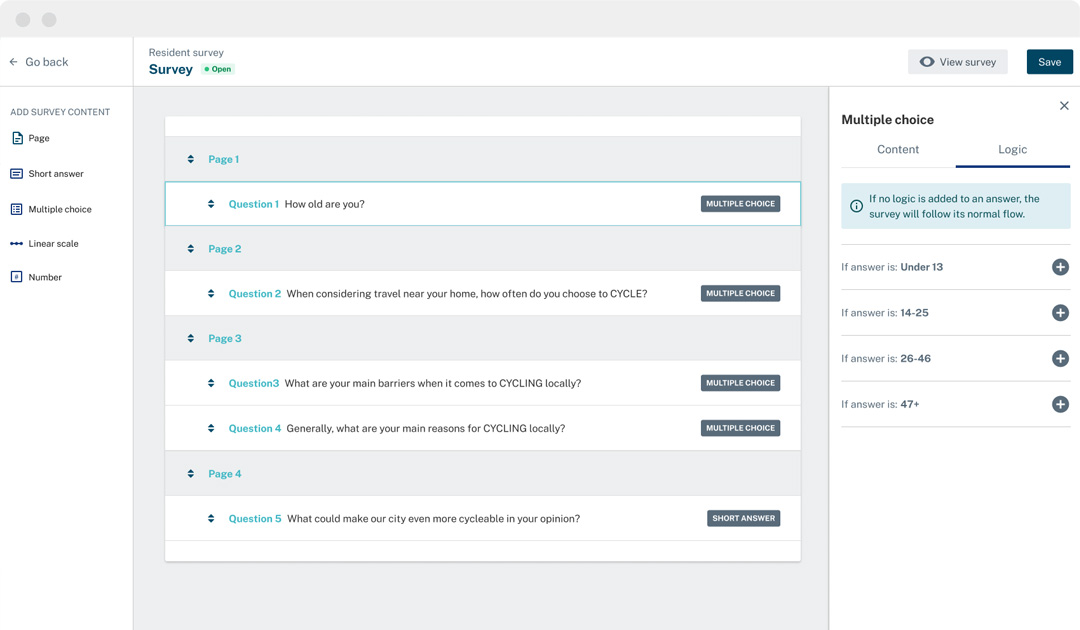Switch to the Content tab
Image resolution: width=1080 pixels, height=630 pixels.
[x=897, y=149]
